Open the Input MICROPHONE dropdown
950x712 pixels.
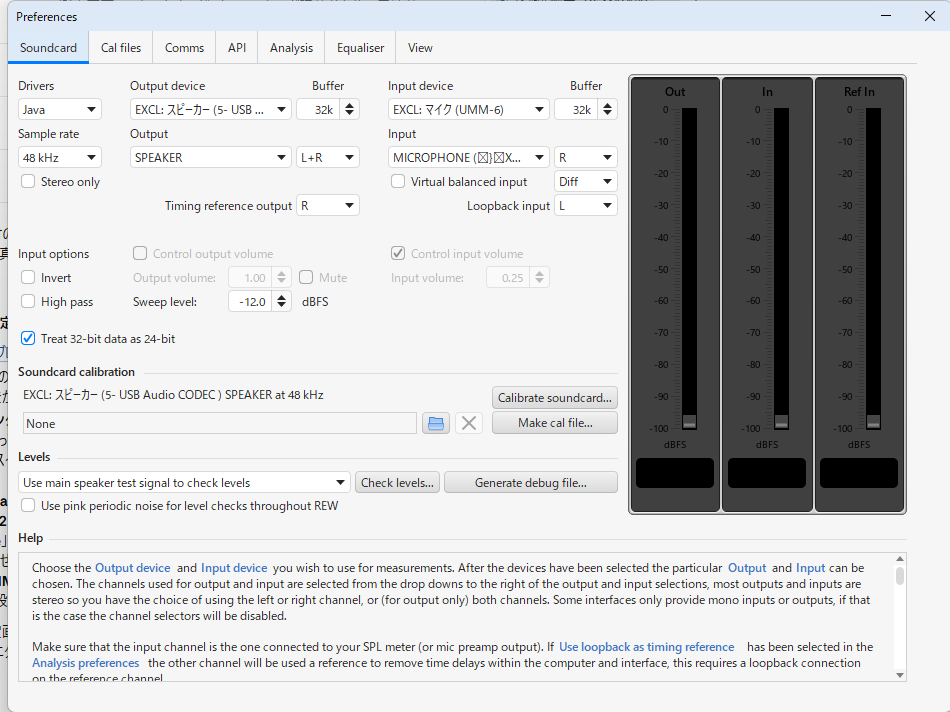(468, 158)
